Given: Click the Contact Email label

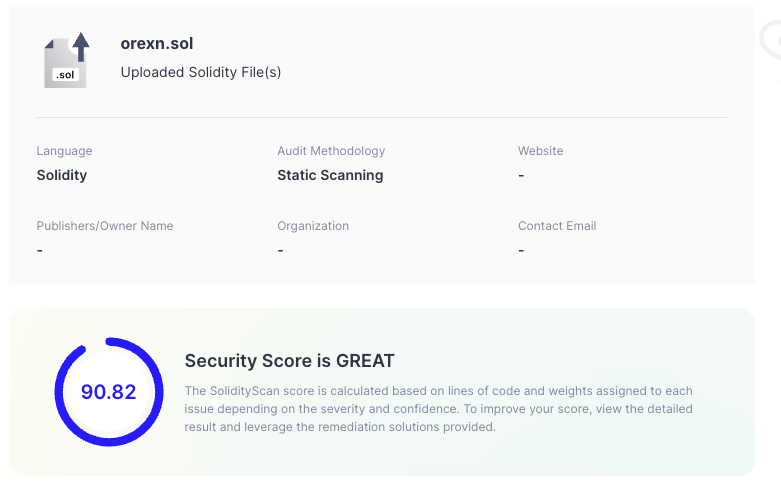Looking at the screenshot, I should pyautogui.click(x=557, y=226).
